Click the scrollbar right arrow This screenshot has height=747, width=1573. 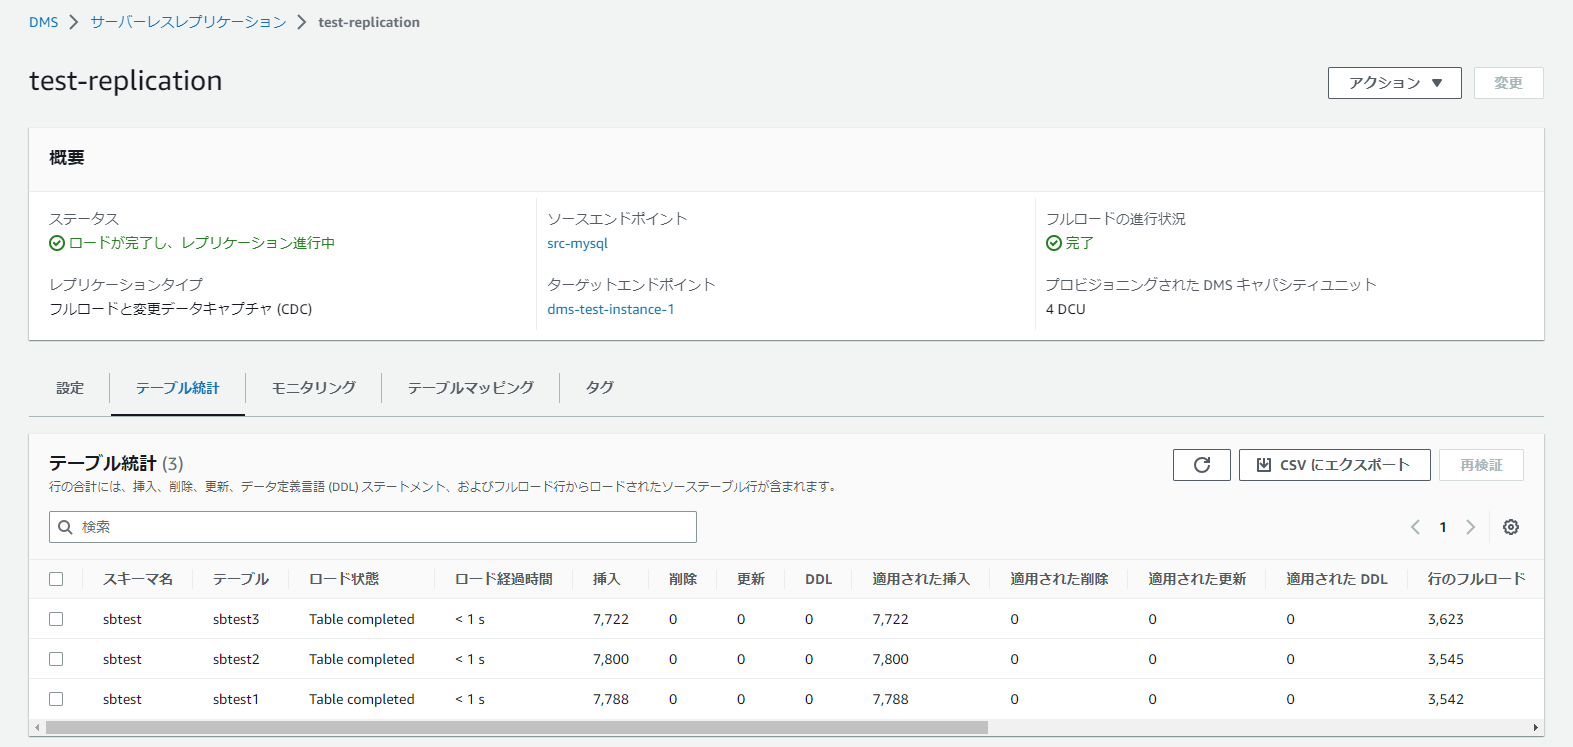click(1536, 728)
